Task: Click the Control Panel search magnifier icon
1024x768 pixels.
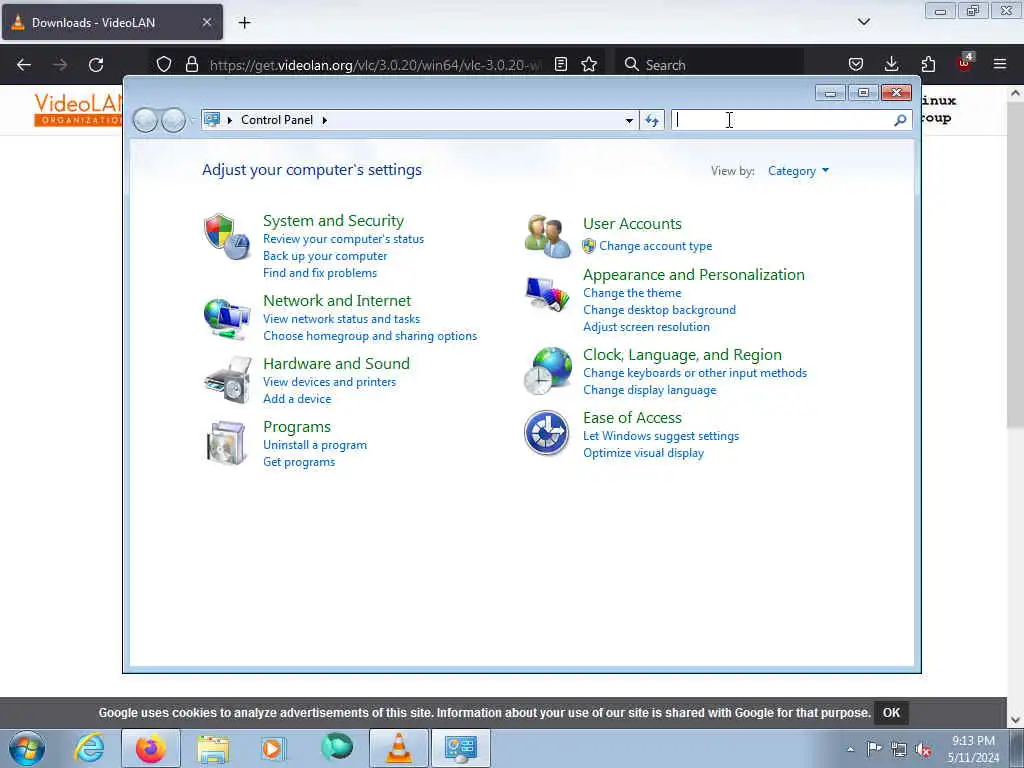Action: click(901, 120)
